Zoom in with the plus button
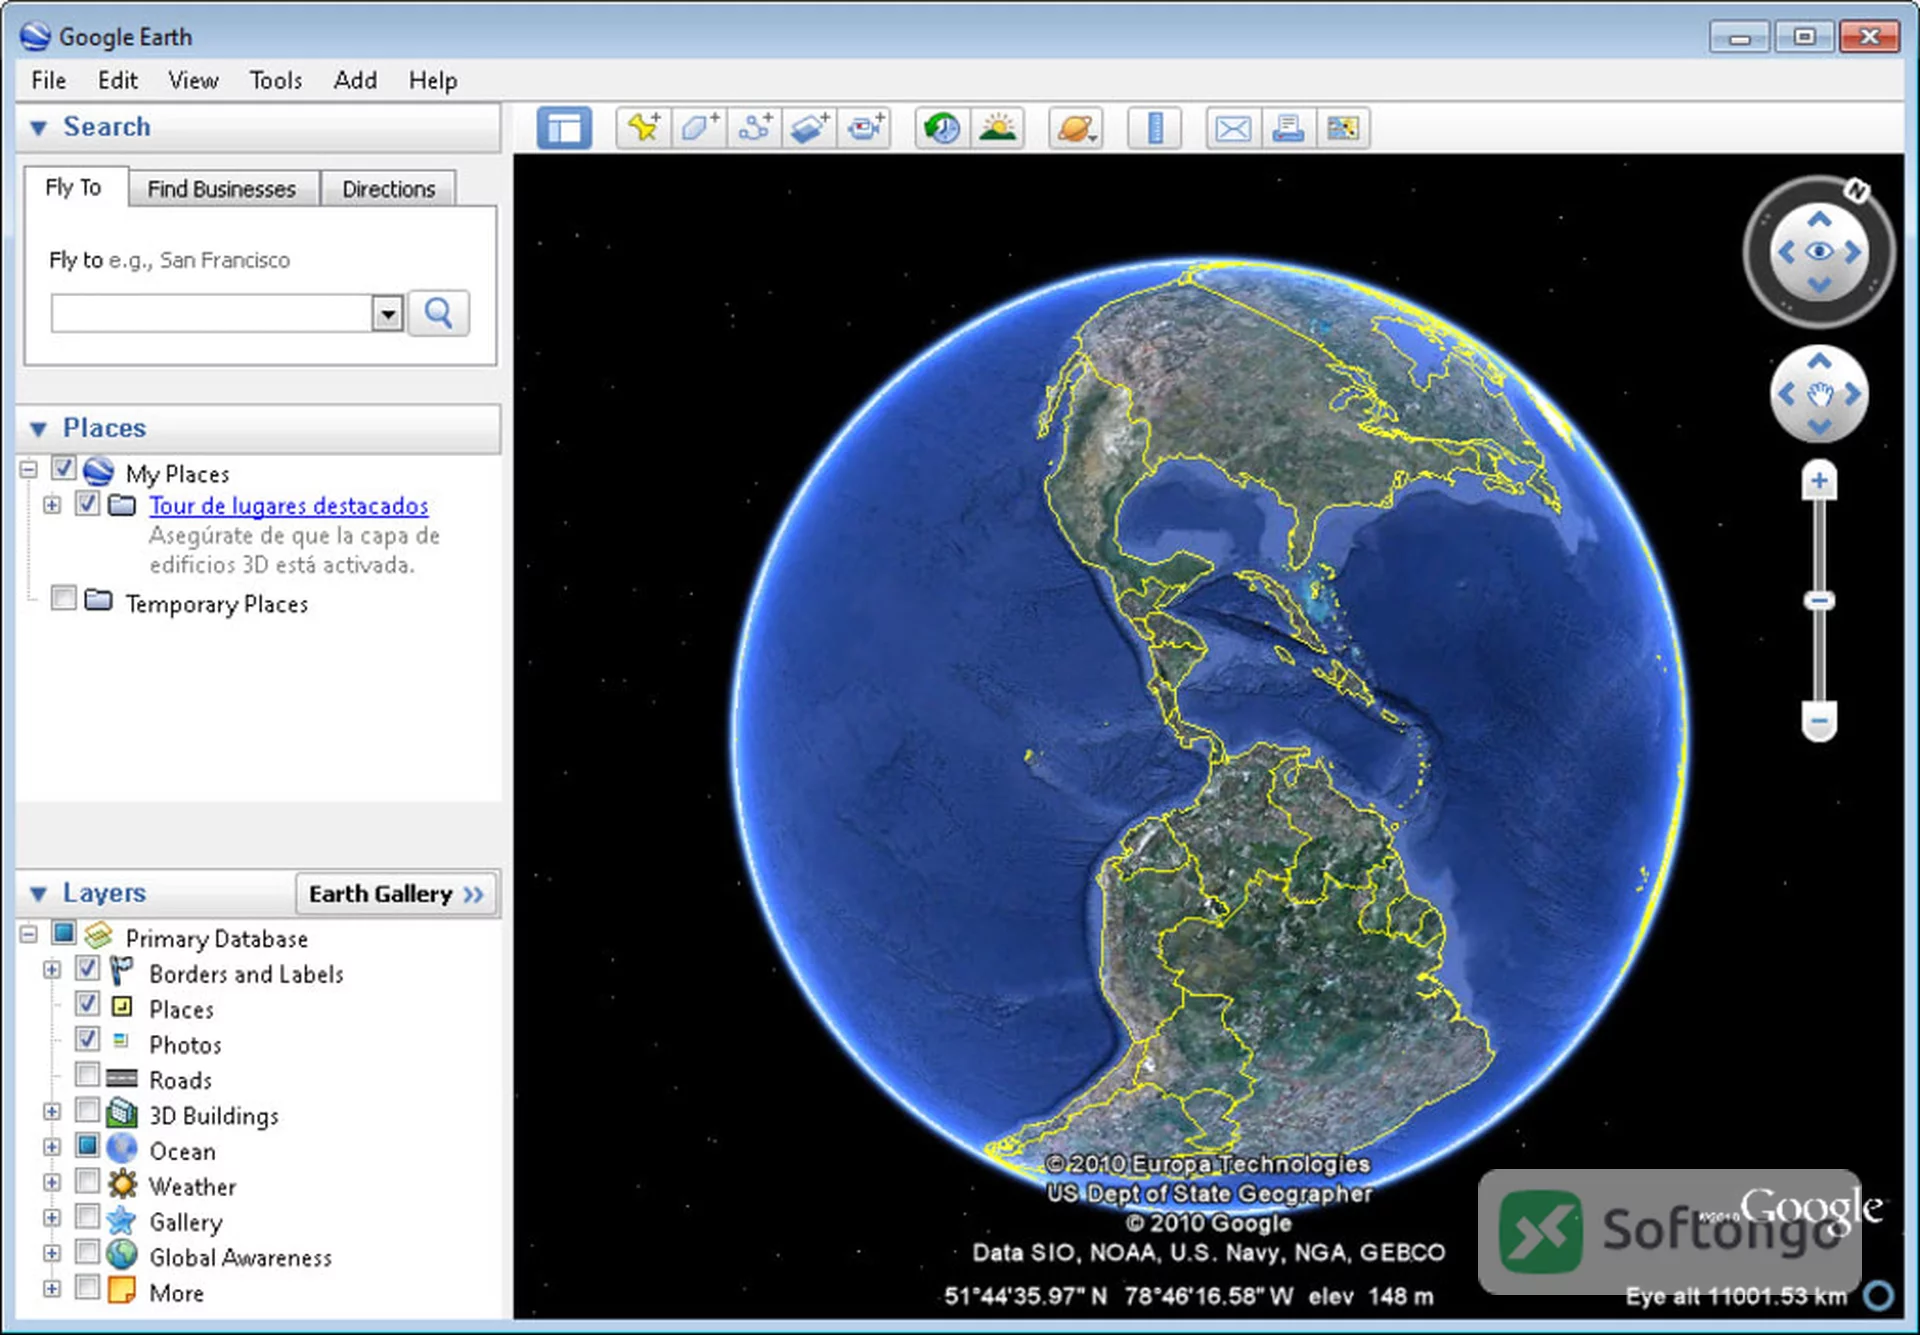This screenshot has height=1335, width=1920. (x=1819, y=481)
